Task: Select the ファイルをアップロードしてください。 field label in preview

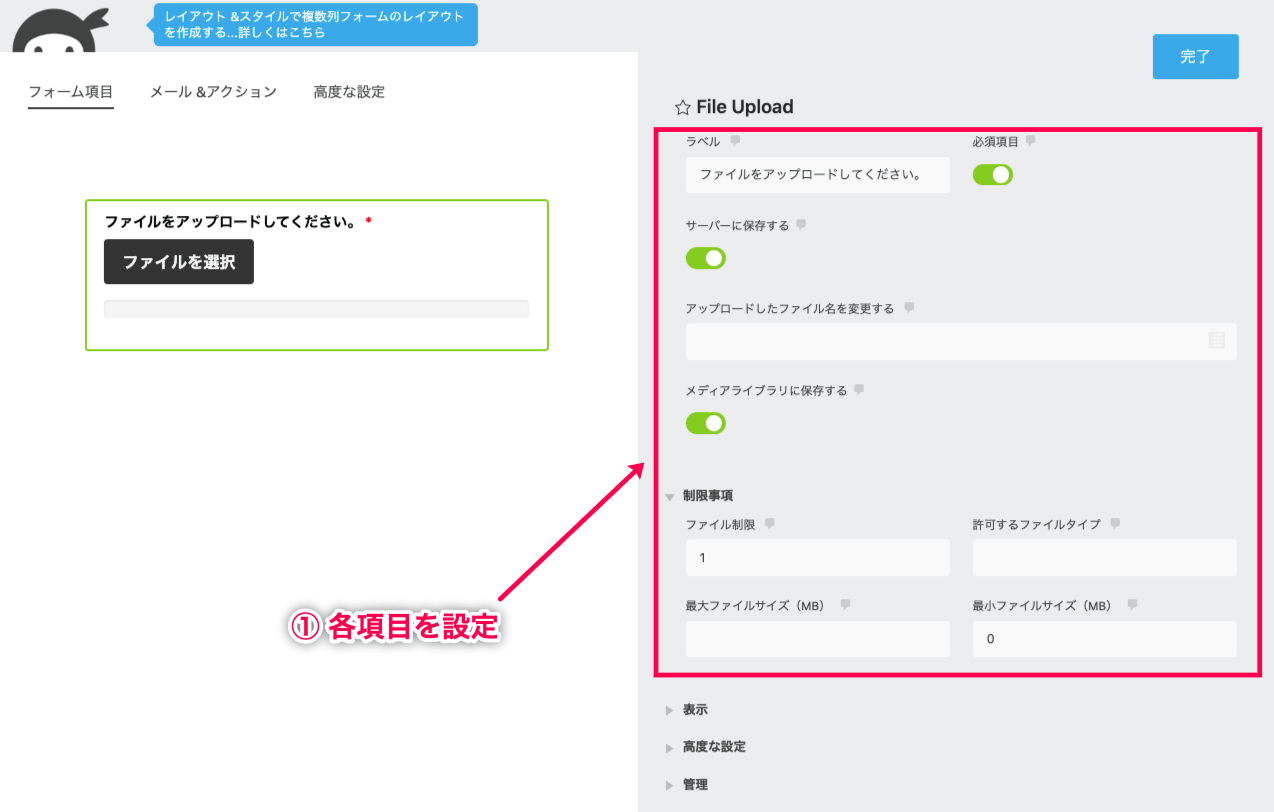Action: pos(231,221)
